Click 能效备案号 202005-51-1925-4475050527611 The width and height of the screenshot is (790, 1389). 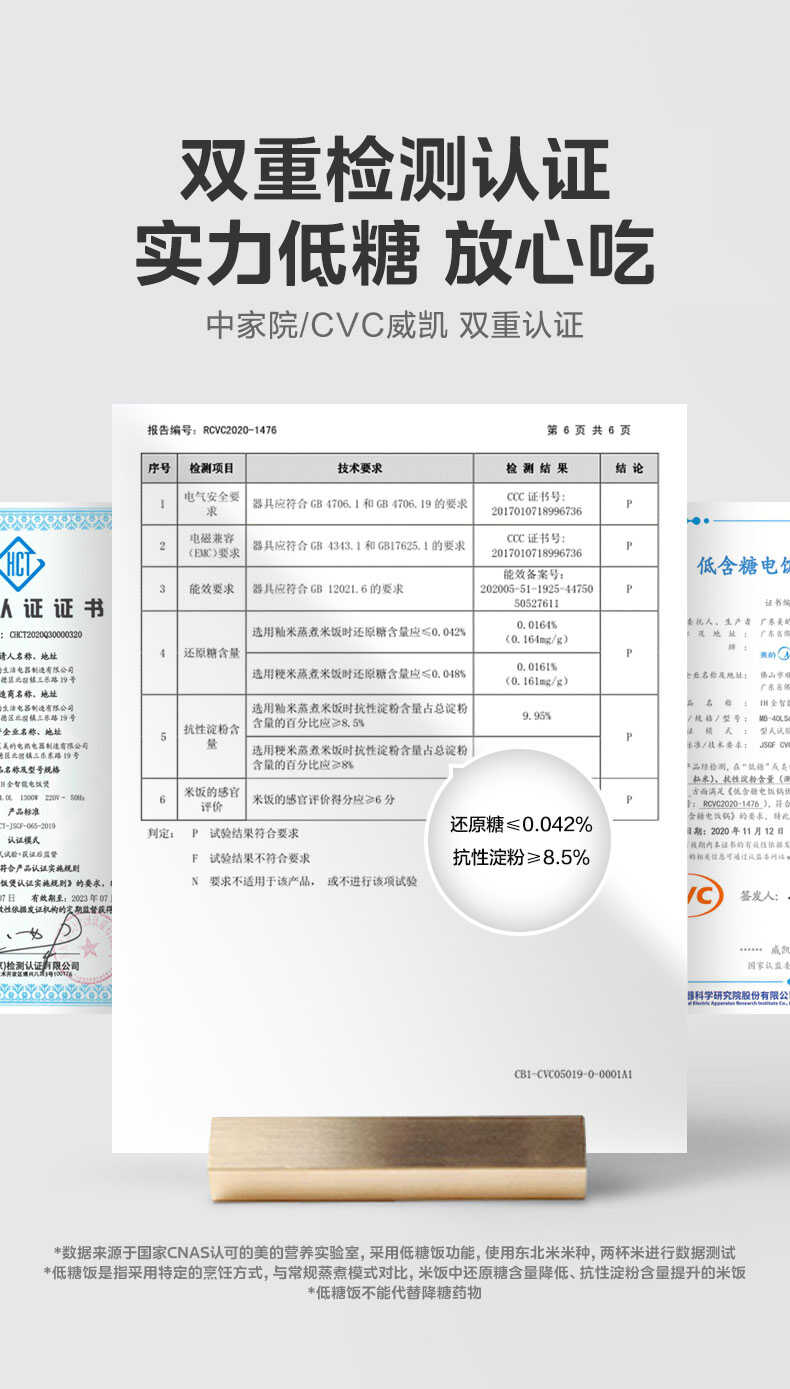537,589
